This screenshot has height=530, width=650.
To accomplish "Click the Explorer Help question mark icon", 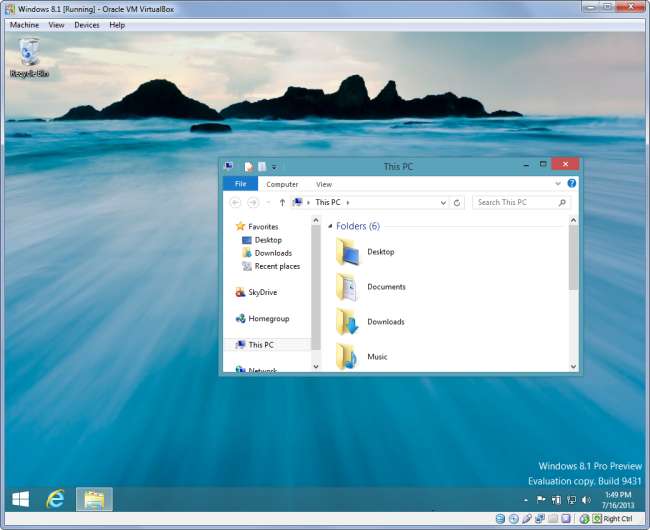I will (572, 184).
